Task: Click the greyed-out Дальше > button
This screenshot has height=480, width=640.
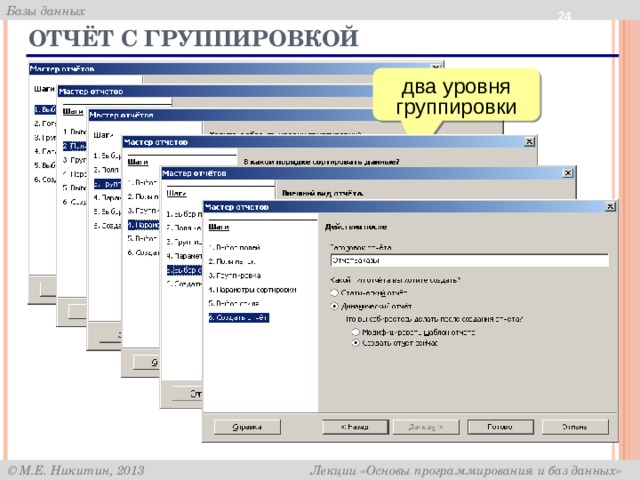Action: click(426, 427)
